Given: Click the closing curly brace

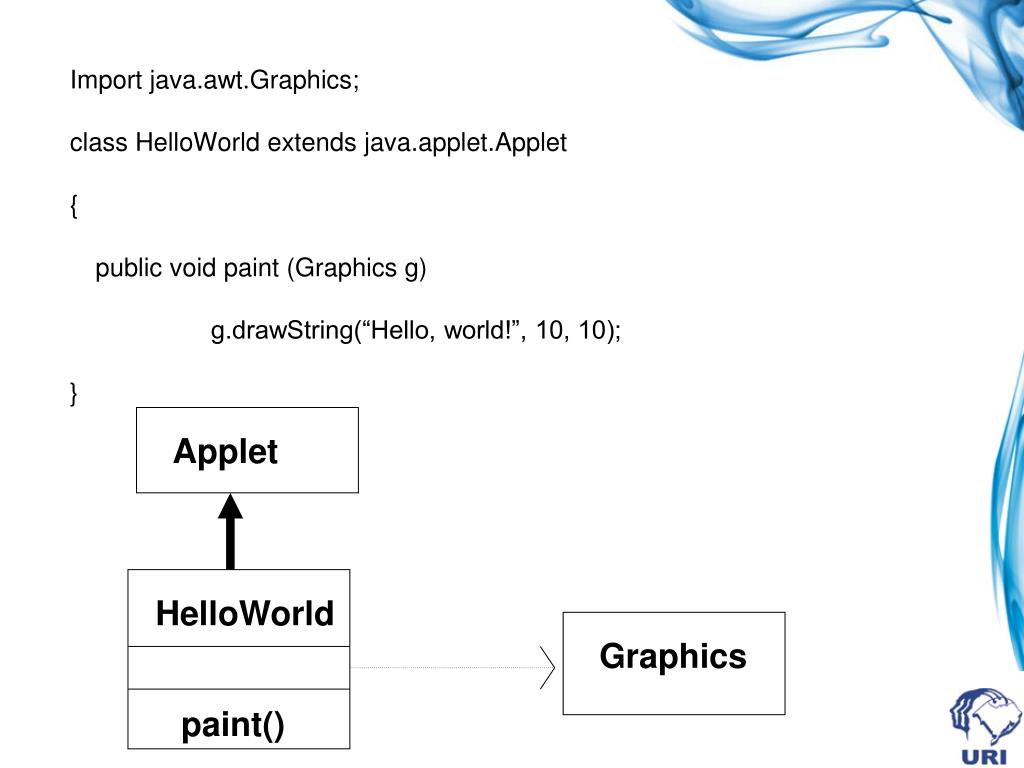Looking at the screenshot, I should point(74,394).
